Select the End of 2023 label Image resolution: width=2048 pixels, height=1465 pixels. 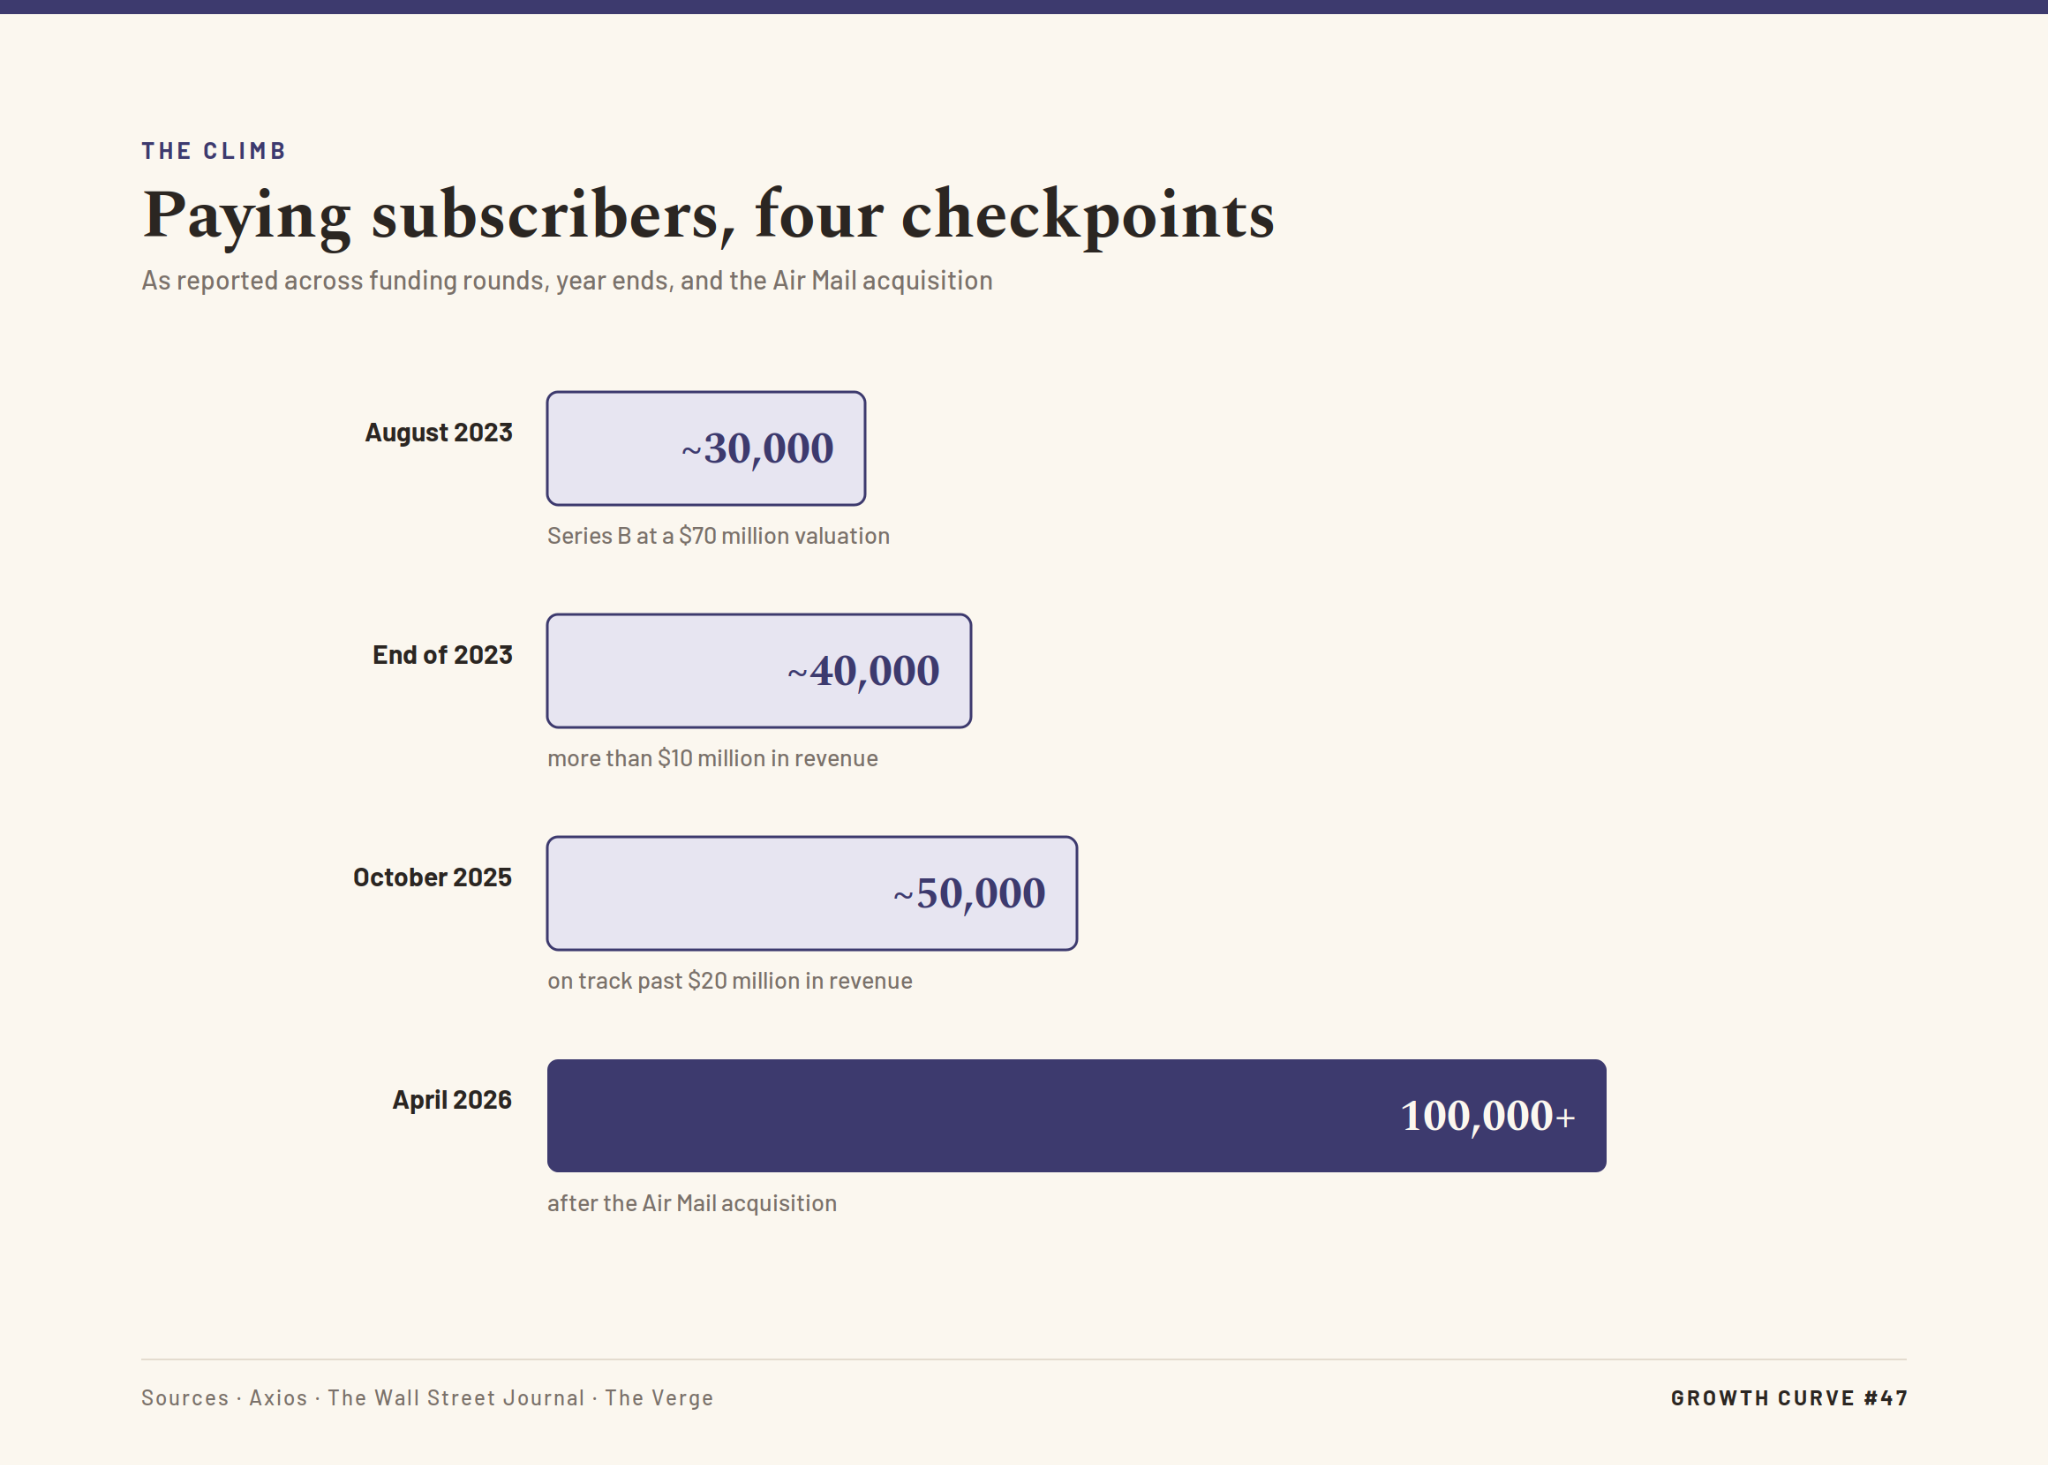tap(442, 655)
